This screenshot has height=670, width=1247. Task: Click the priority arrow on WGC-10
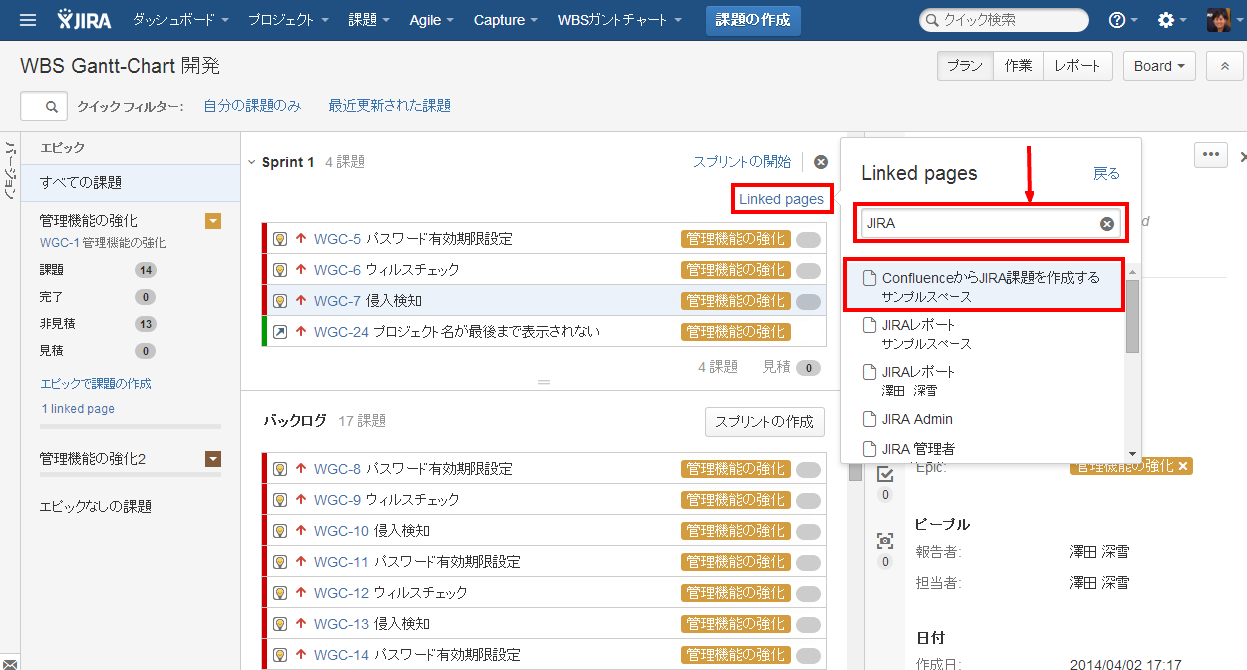point(300,531)
